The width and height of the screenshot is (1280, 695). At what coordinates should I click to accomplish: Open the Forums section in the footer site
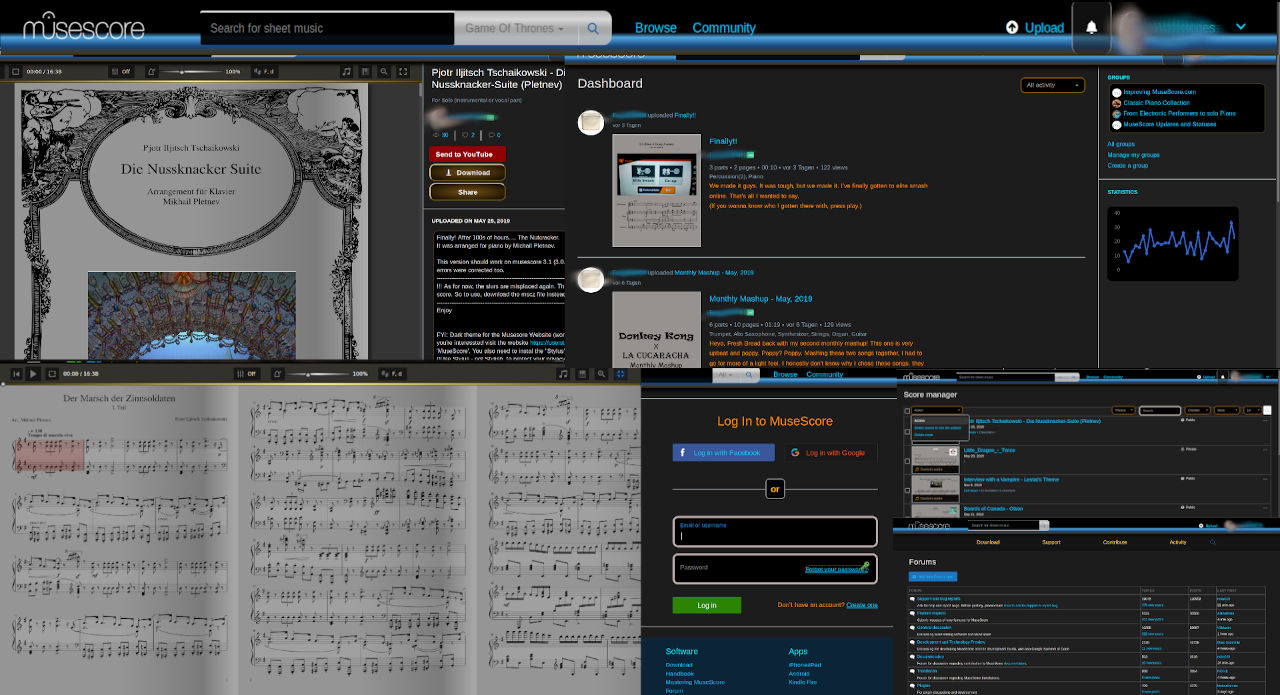click(673, 690)
